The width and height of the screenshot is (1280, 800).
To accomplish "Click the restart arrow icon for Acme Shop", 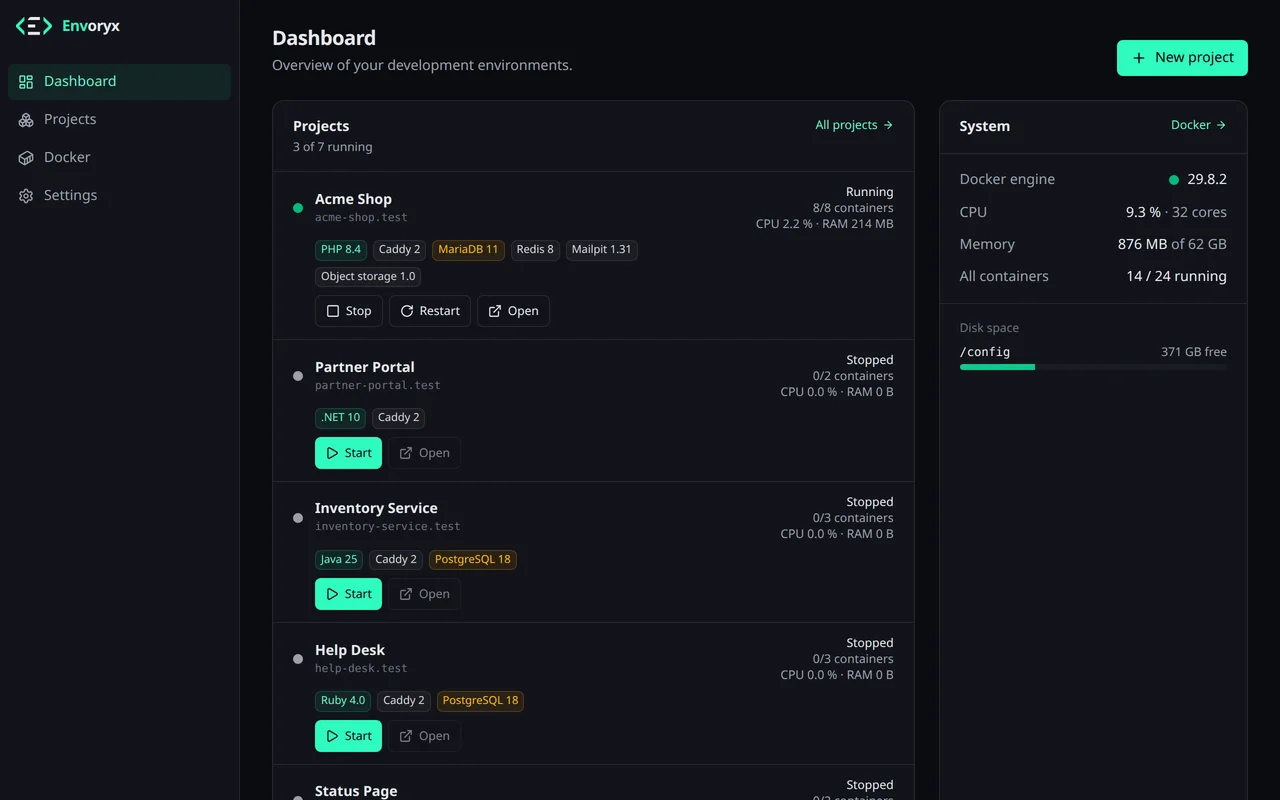I will click(x=407, y=311).
